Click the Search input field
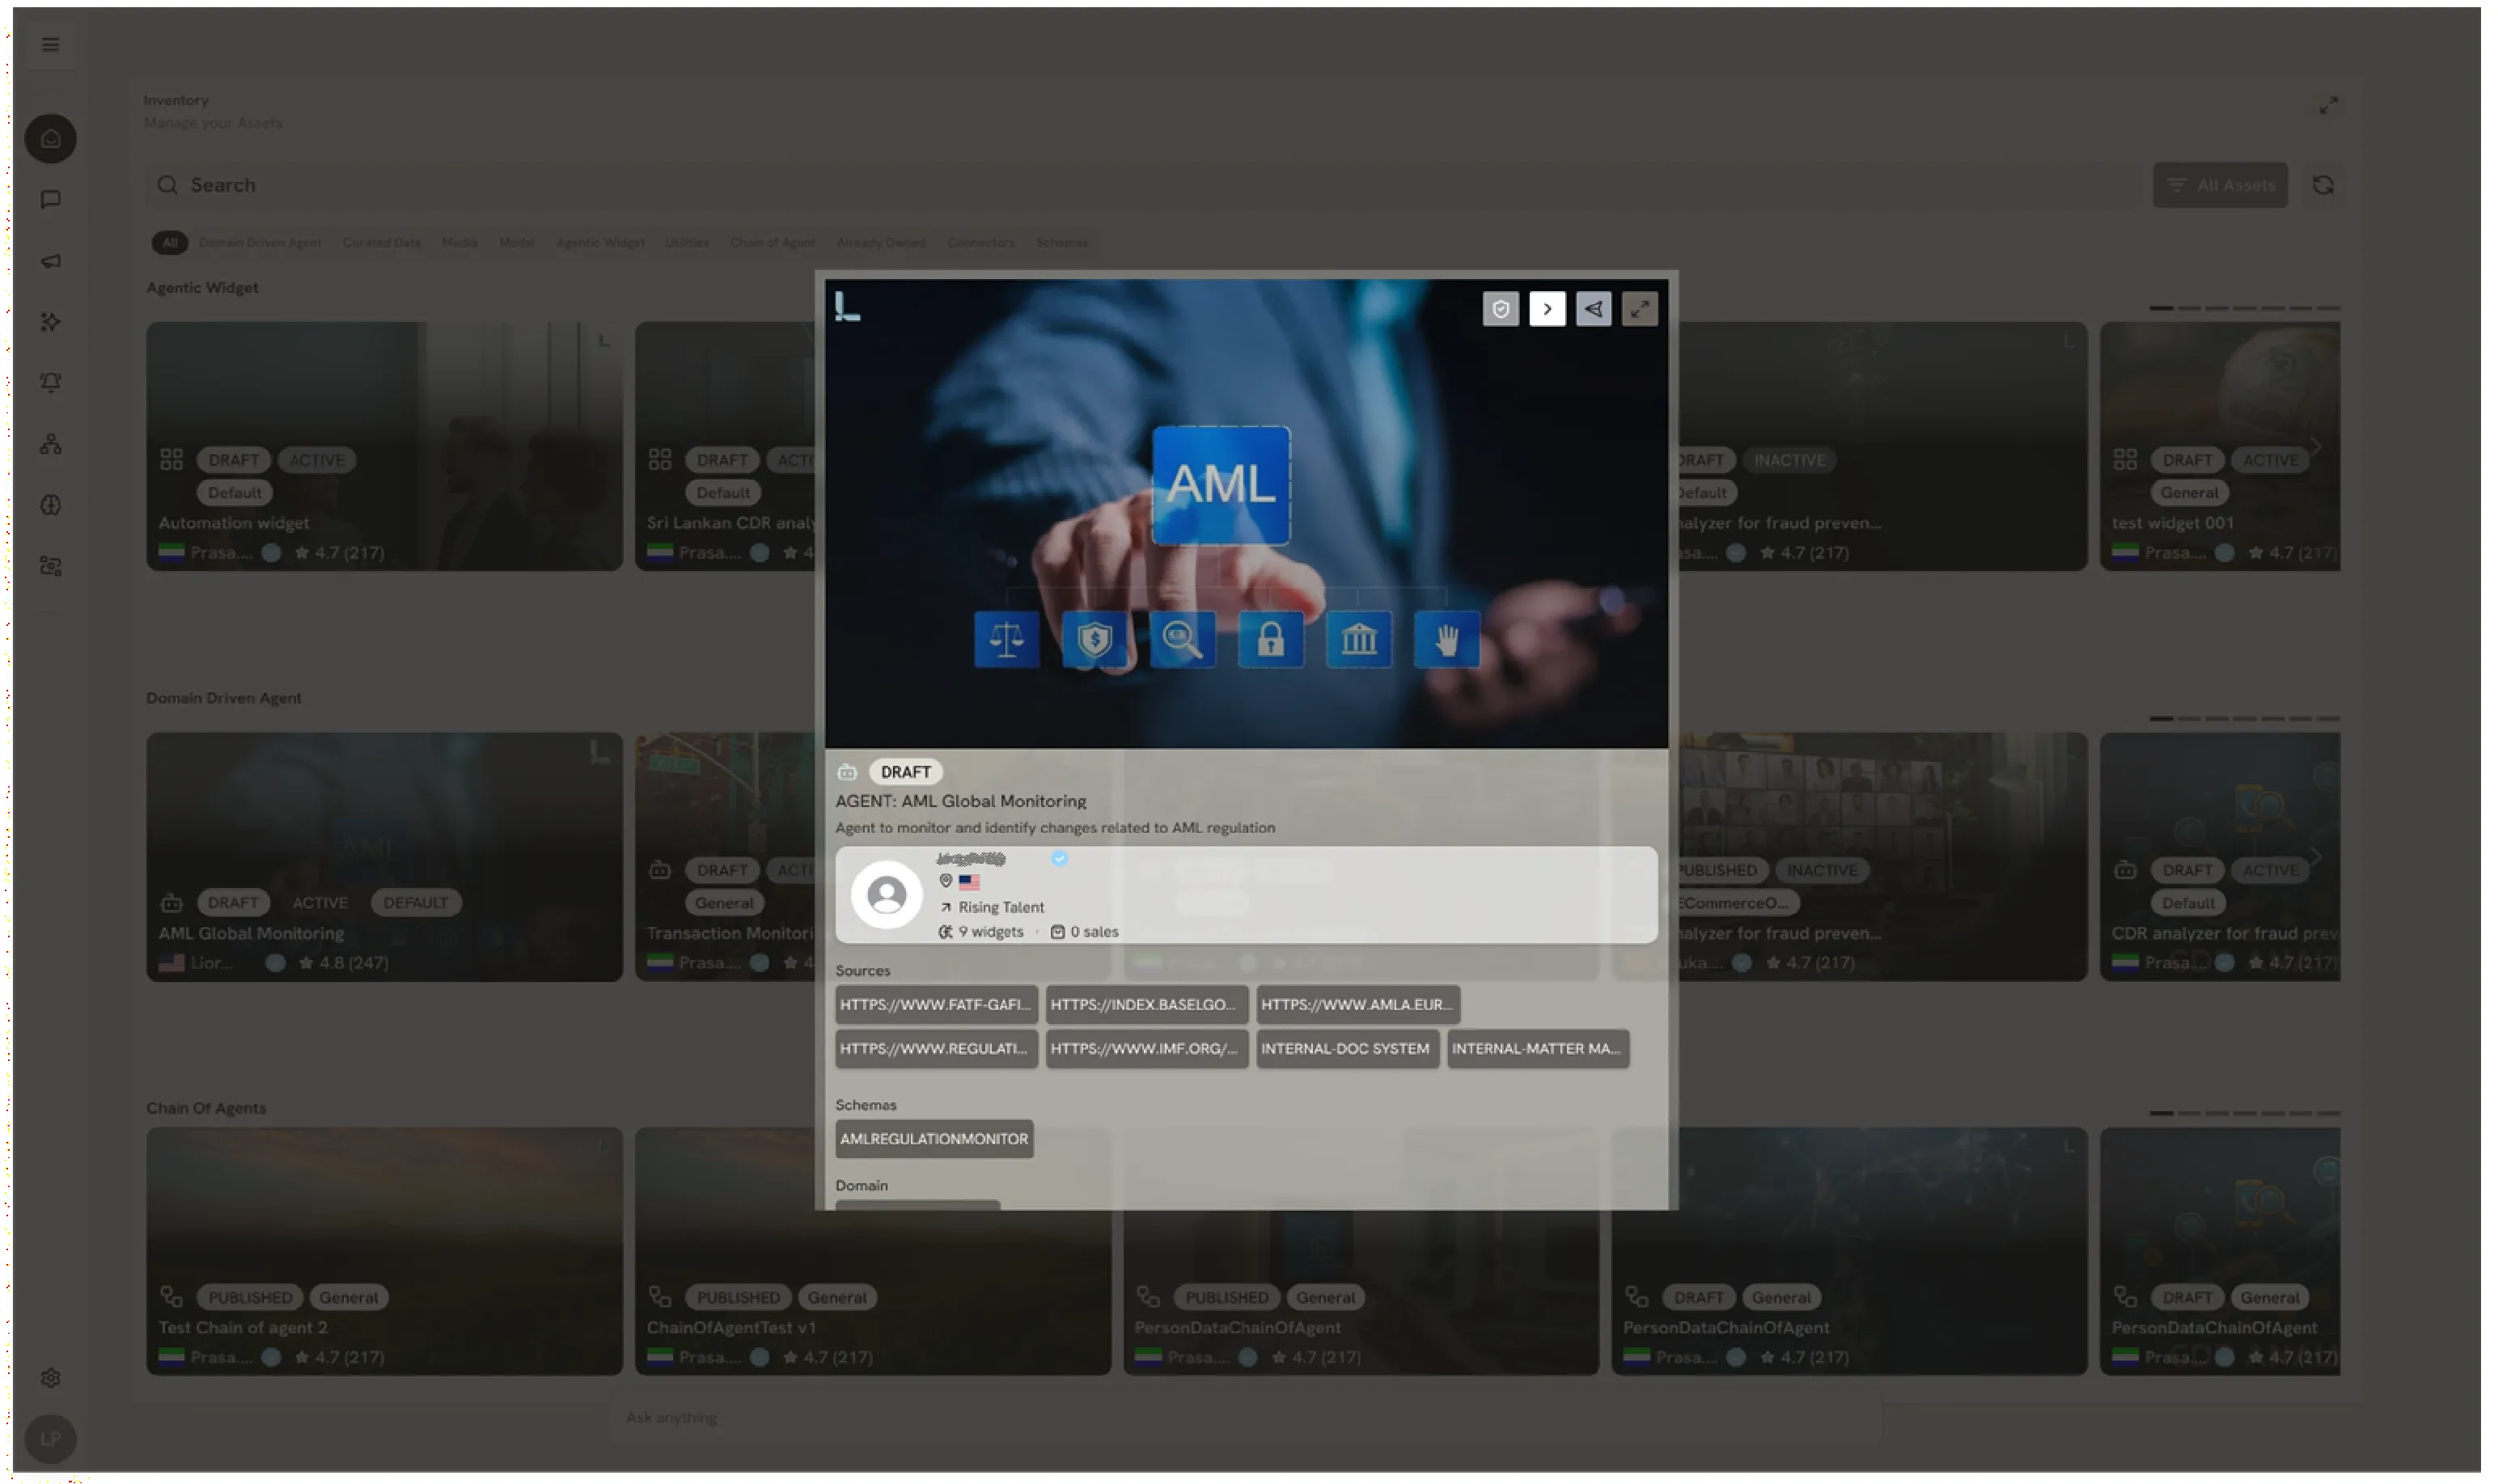The height and width of the screenshot is (1484, 2498). 1145,185
